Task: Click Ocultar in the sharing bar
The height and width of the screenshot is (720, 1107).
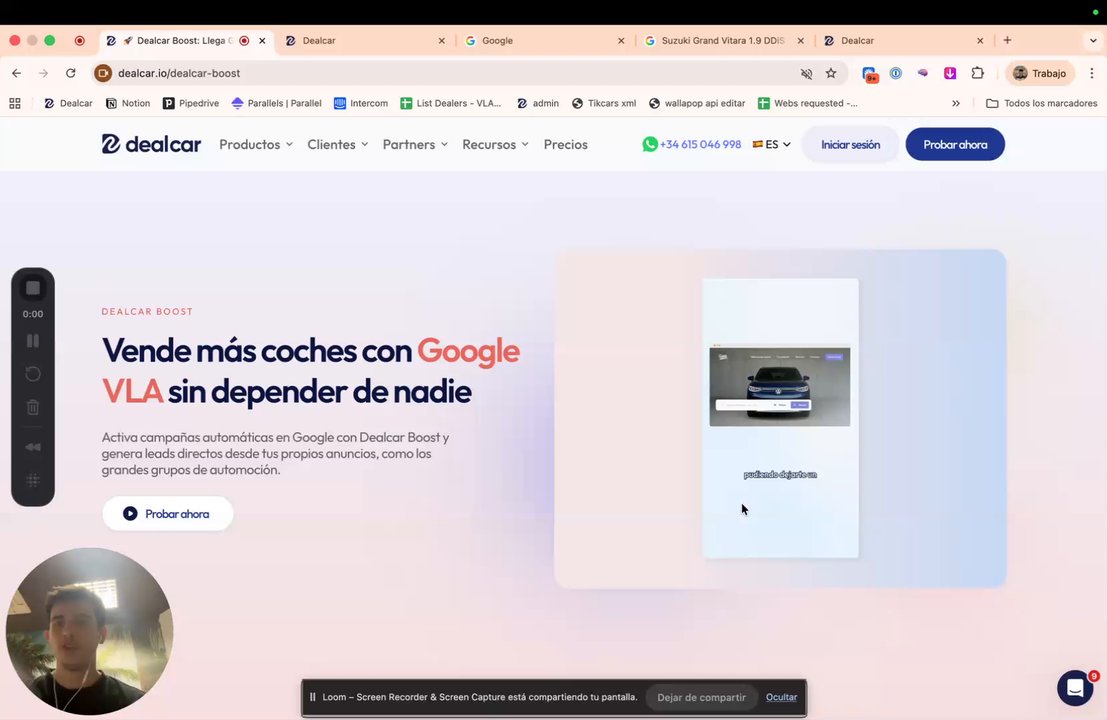Action: click(782, 697)
